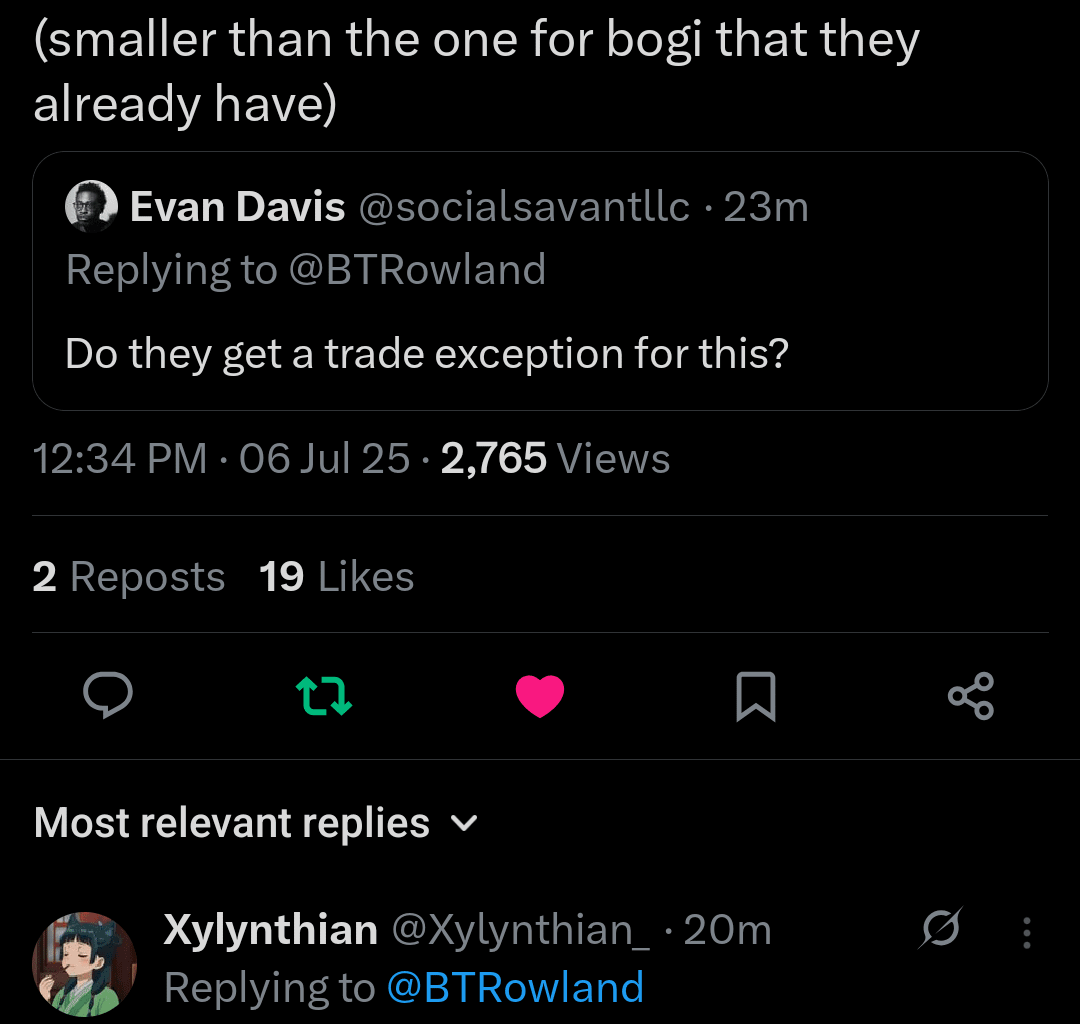Click the @BTRowland mention link
1080x1024 pixels.
click(x=515, y=987)
